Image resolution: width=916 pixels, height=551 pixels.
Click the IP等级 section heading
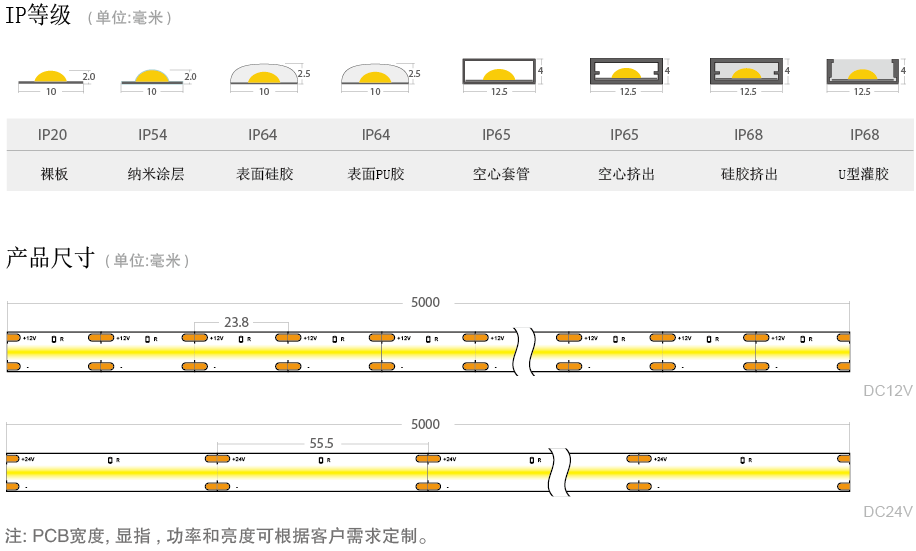coord(39,16)
